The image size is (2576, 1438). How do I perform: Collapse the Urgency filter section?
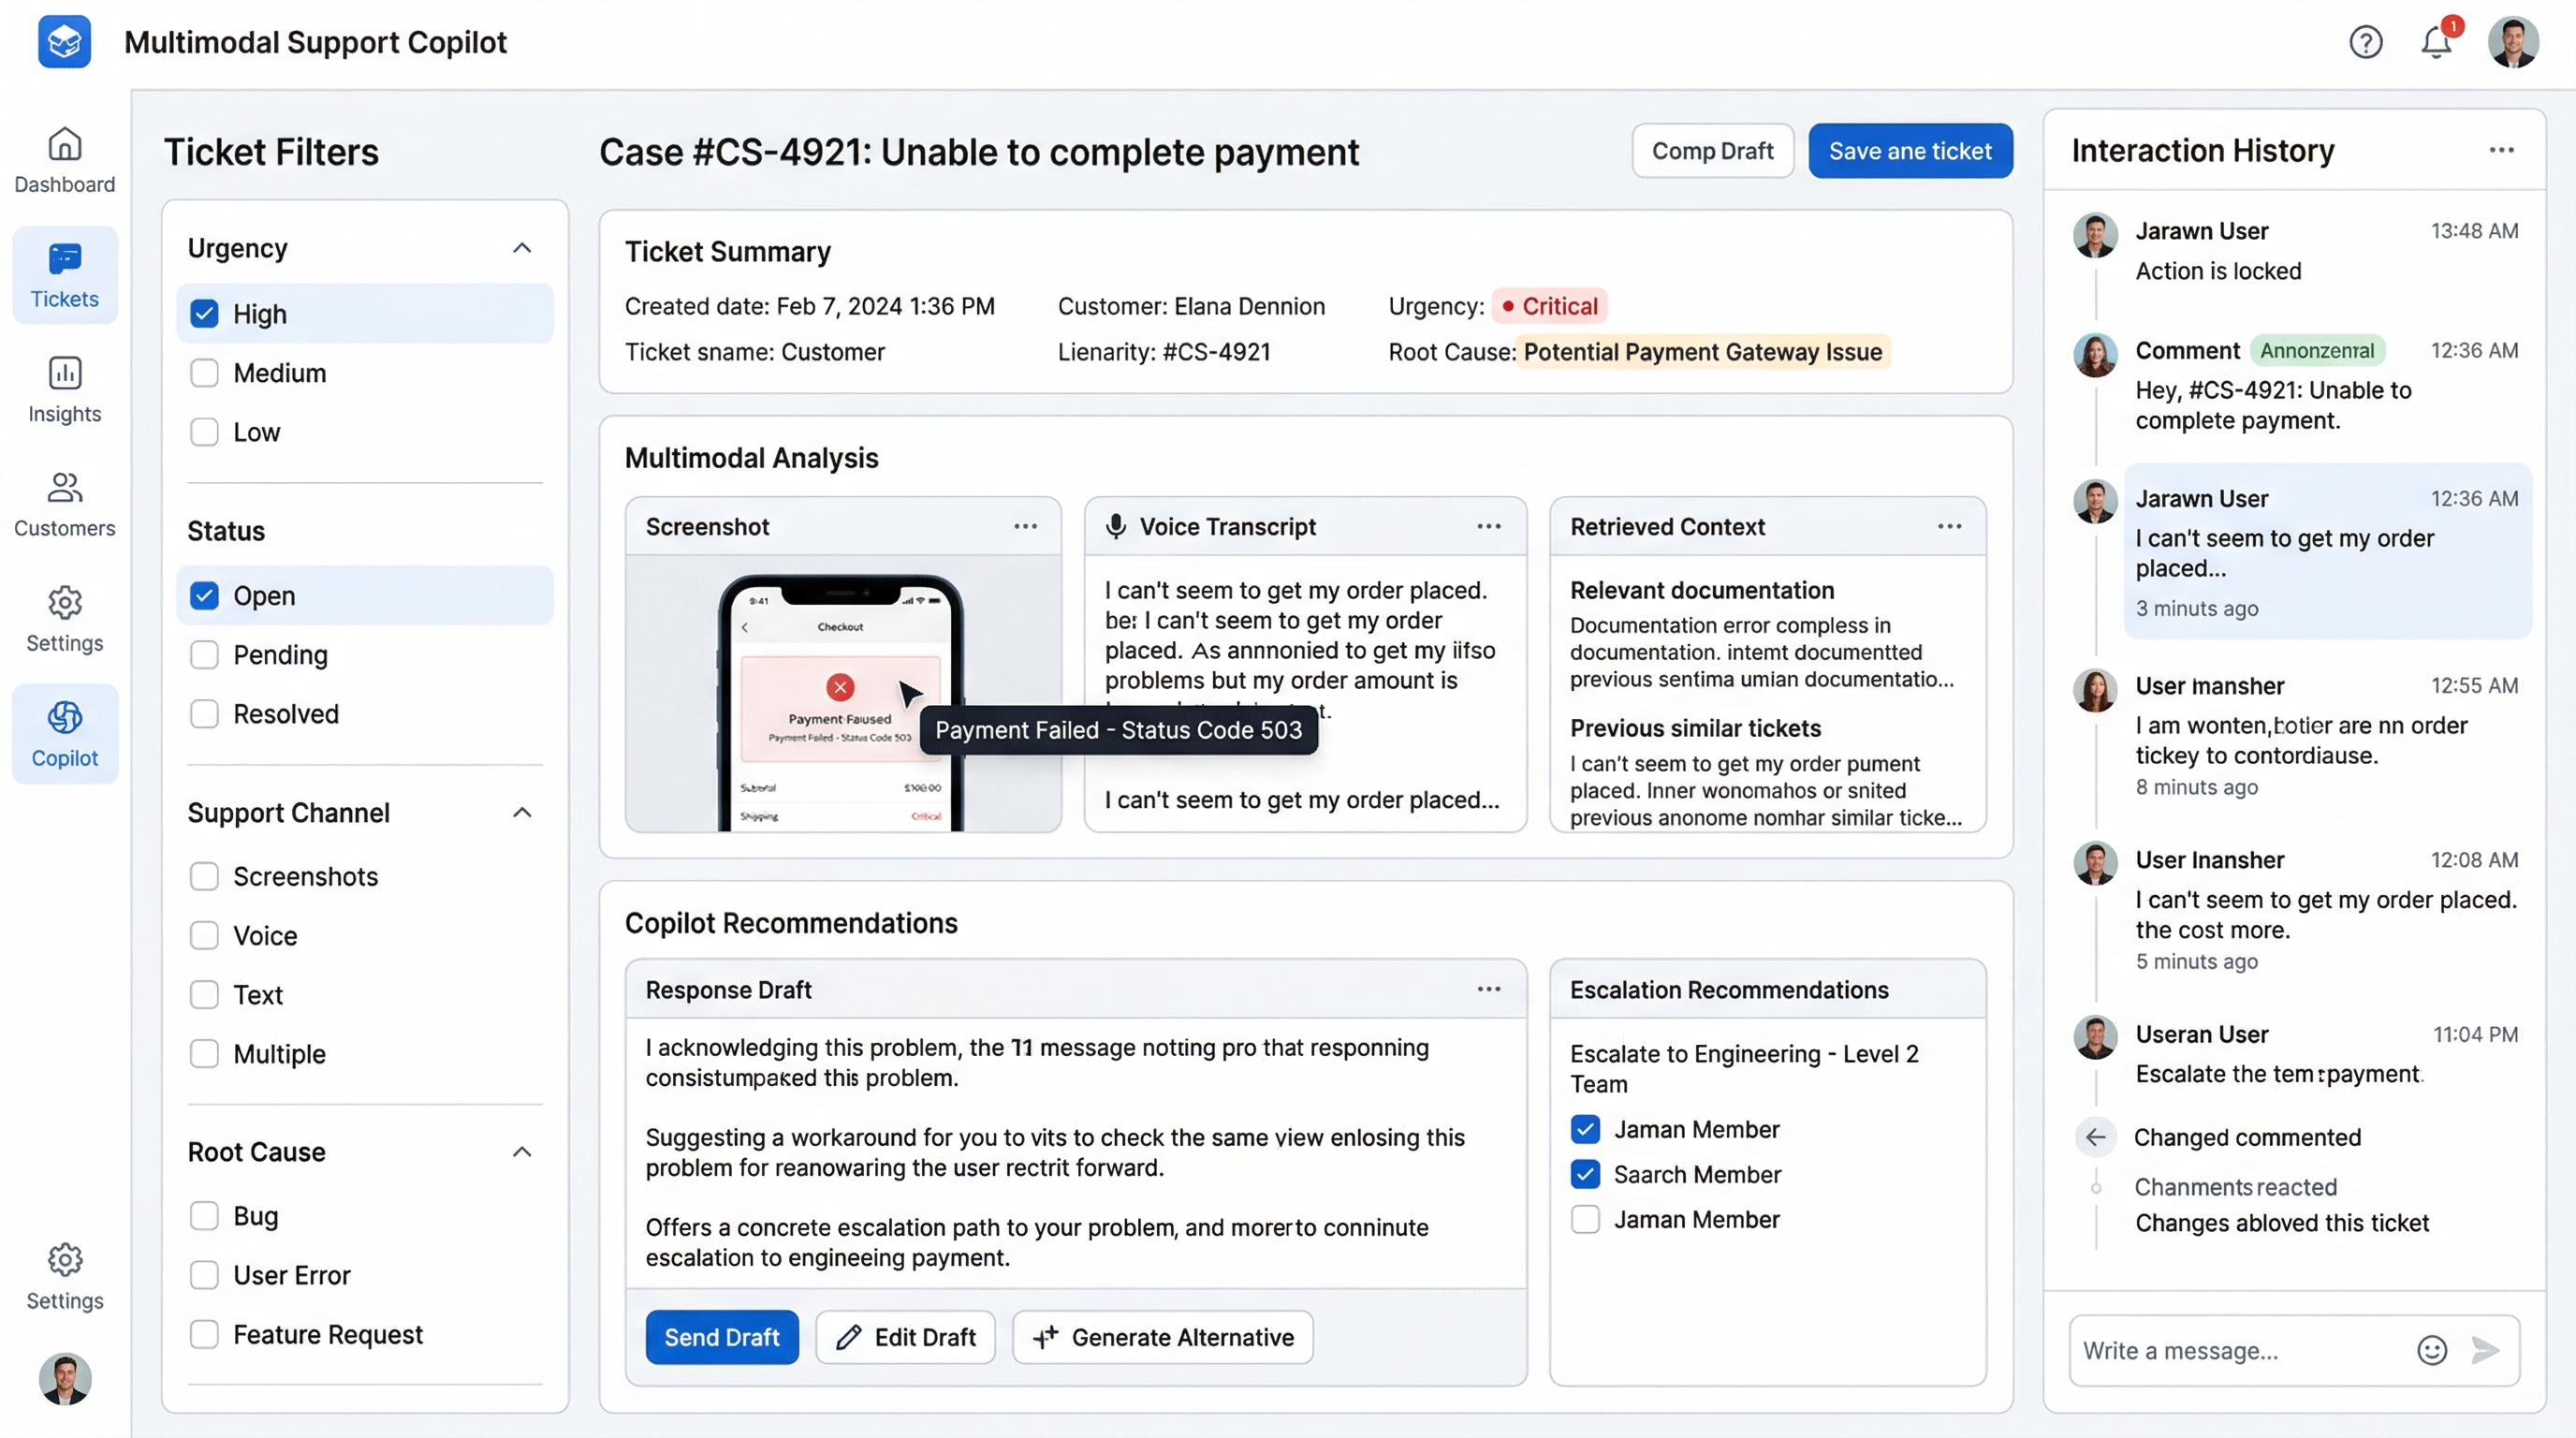coord(521,247)
